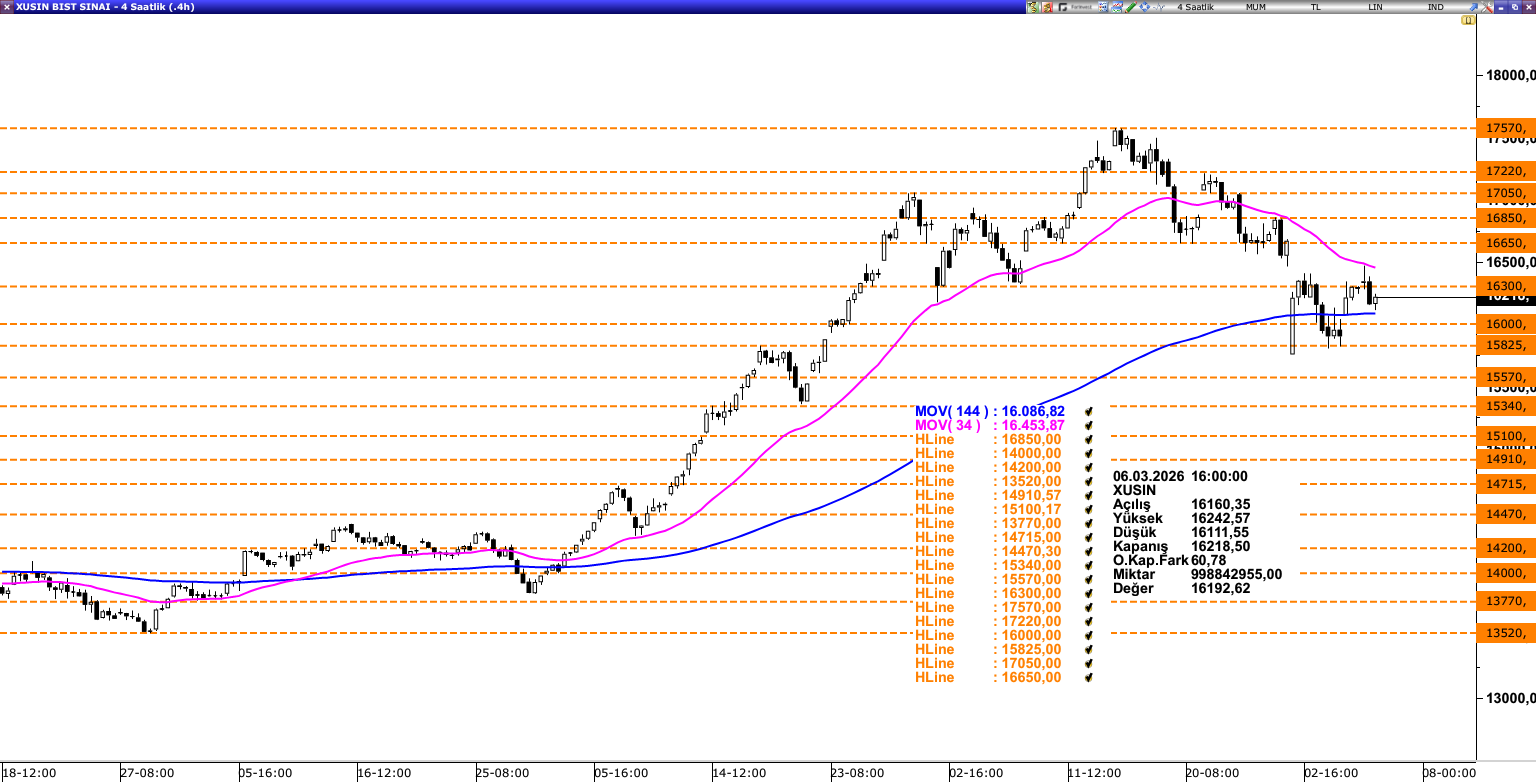
Task: Toggle the MOV(34) indicator checkmark
Action: coord(1087,425)
